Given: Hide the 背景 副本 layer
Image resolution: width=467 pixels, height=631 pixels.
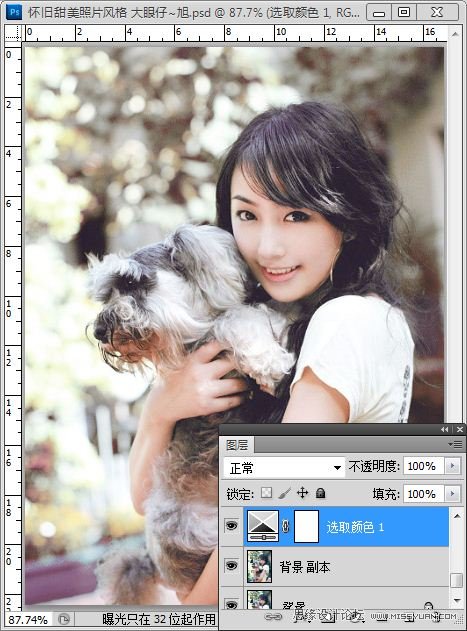Looking at the screenshot, I should 231,566.
